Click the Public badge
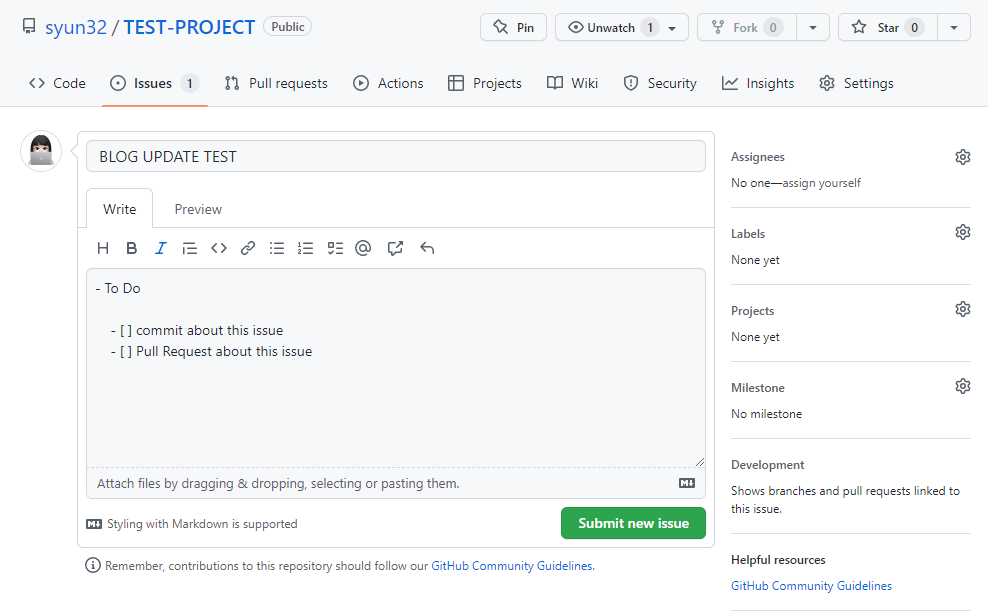 pyautogui.click(x=287, y=26)
